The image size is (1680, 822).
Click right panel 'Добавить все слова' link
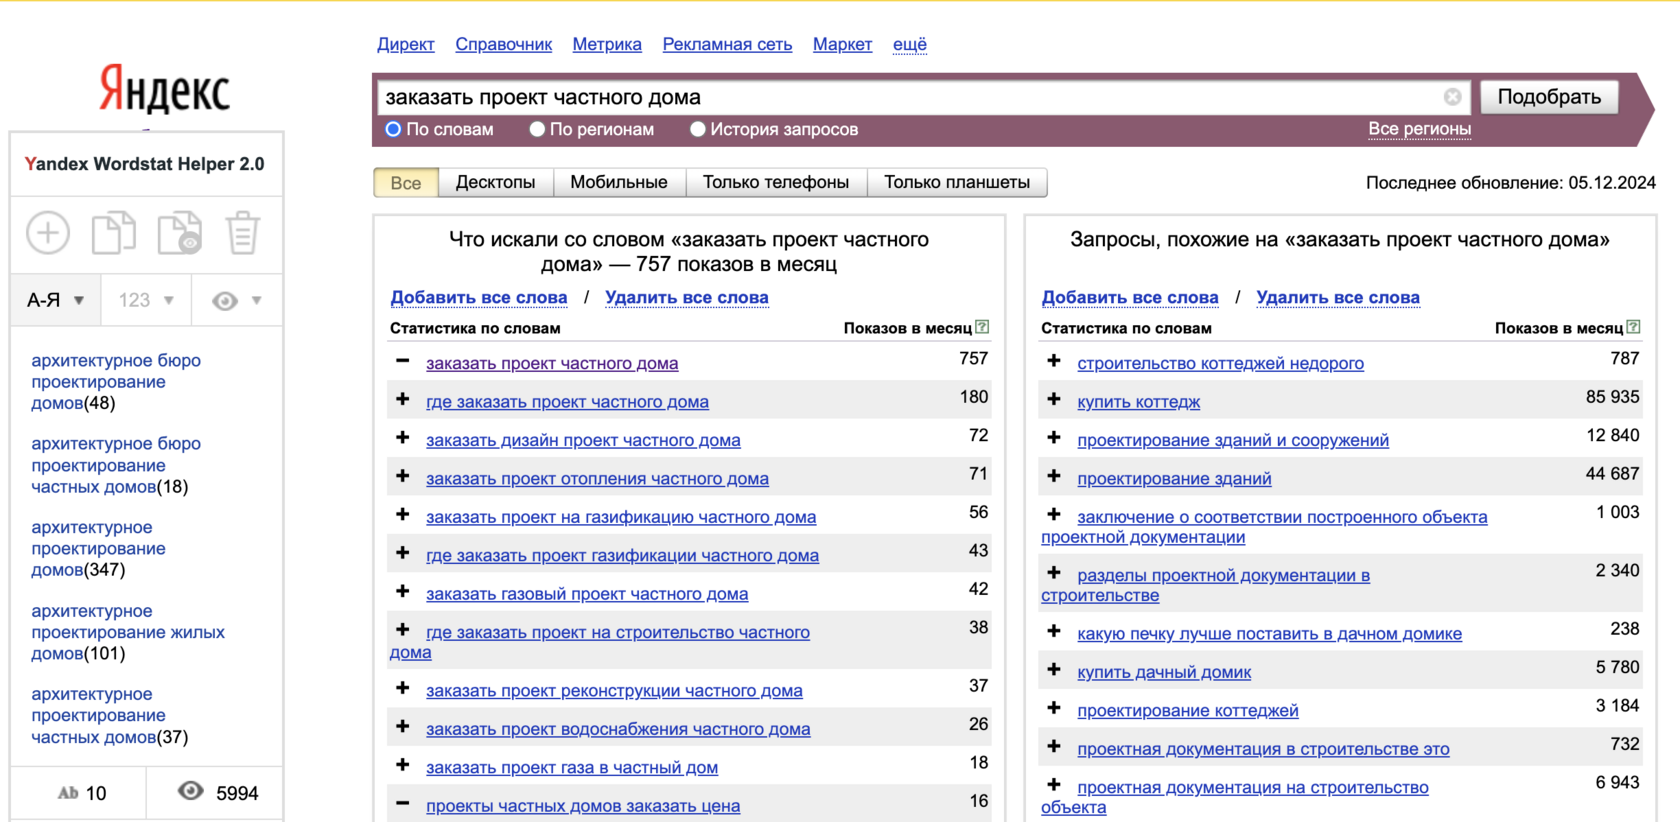point(1130,298)
